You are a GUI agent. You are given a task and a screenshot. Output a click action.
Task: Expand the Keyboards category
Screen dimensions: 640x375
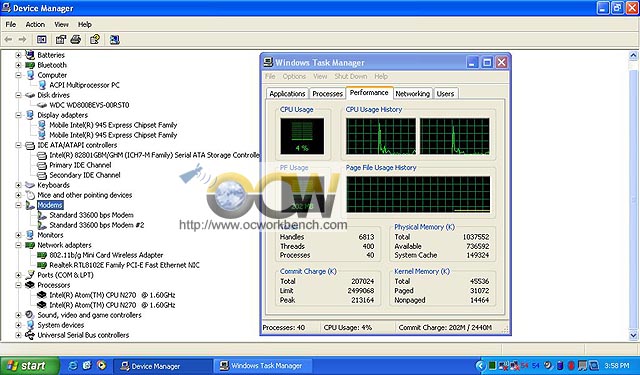pos(18,185)
